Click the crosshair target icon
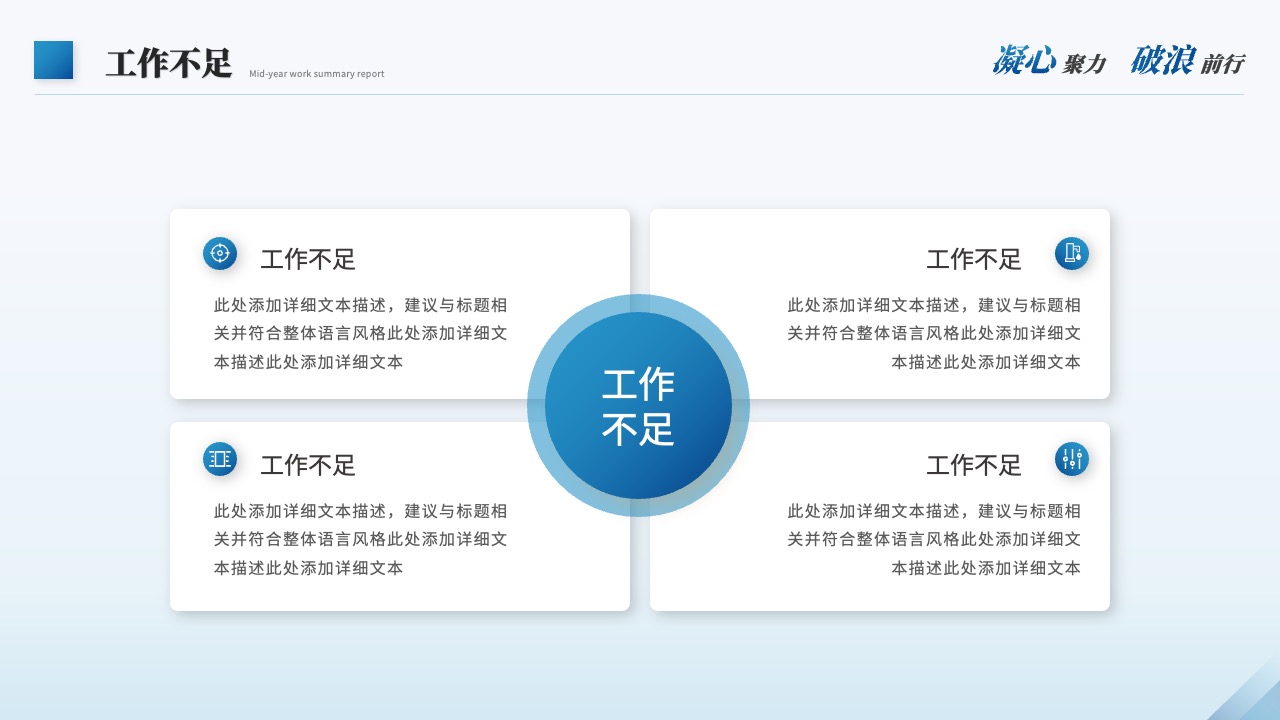 [x=220, y=254]
